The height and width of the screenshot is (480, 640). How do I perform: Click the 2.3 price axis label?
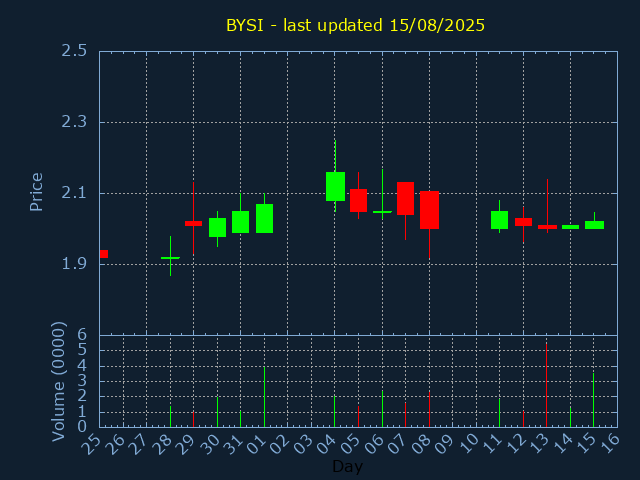click(74, 122)
